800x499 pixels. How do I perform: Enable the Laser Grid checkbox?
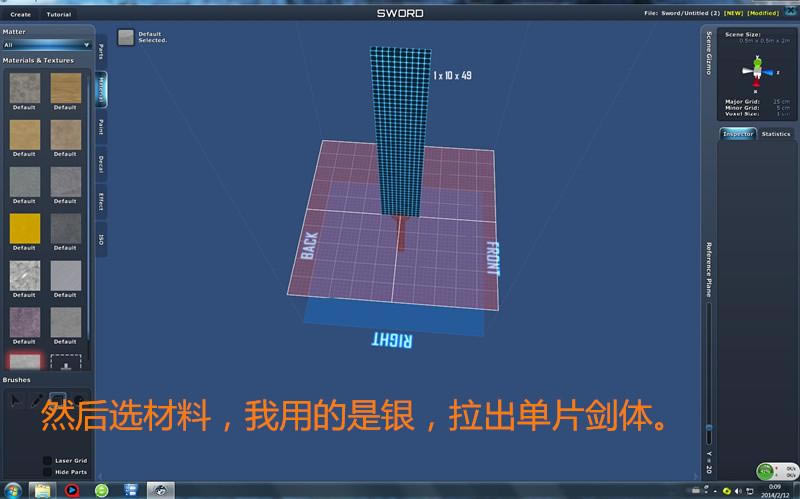[47, 461]
